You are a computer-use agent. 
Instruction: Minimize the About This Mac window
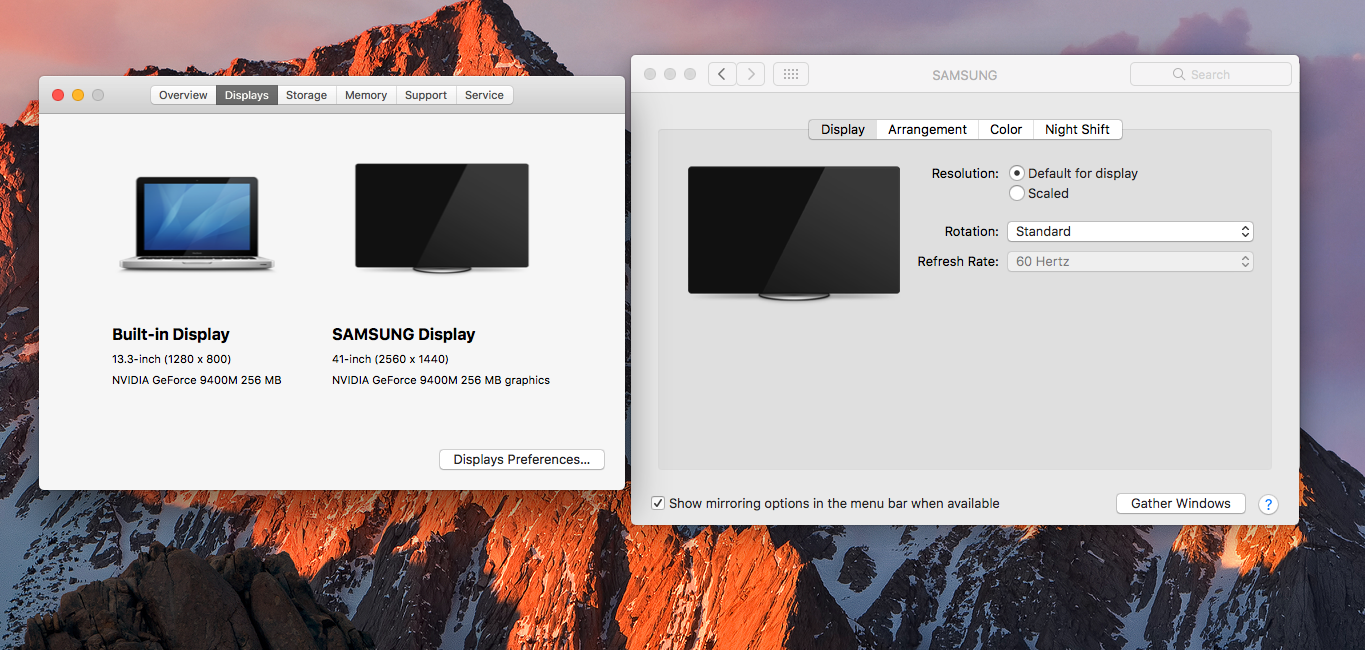point(78,95)
